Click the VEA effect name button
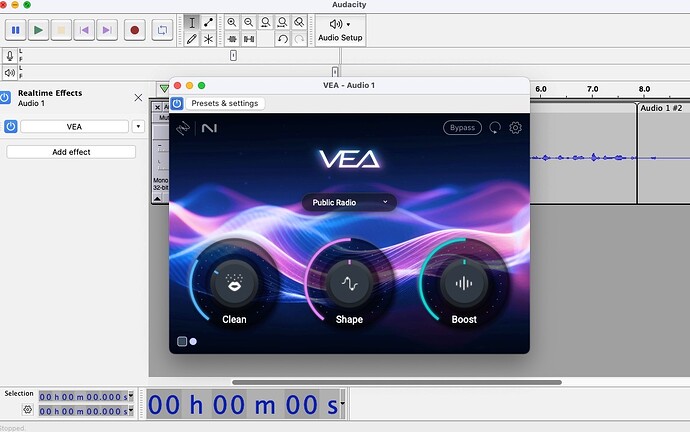The width and height of the screenshot is (690, 432). pyautogui.click(x=74, y=127)
